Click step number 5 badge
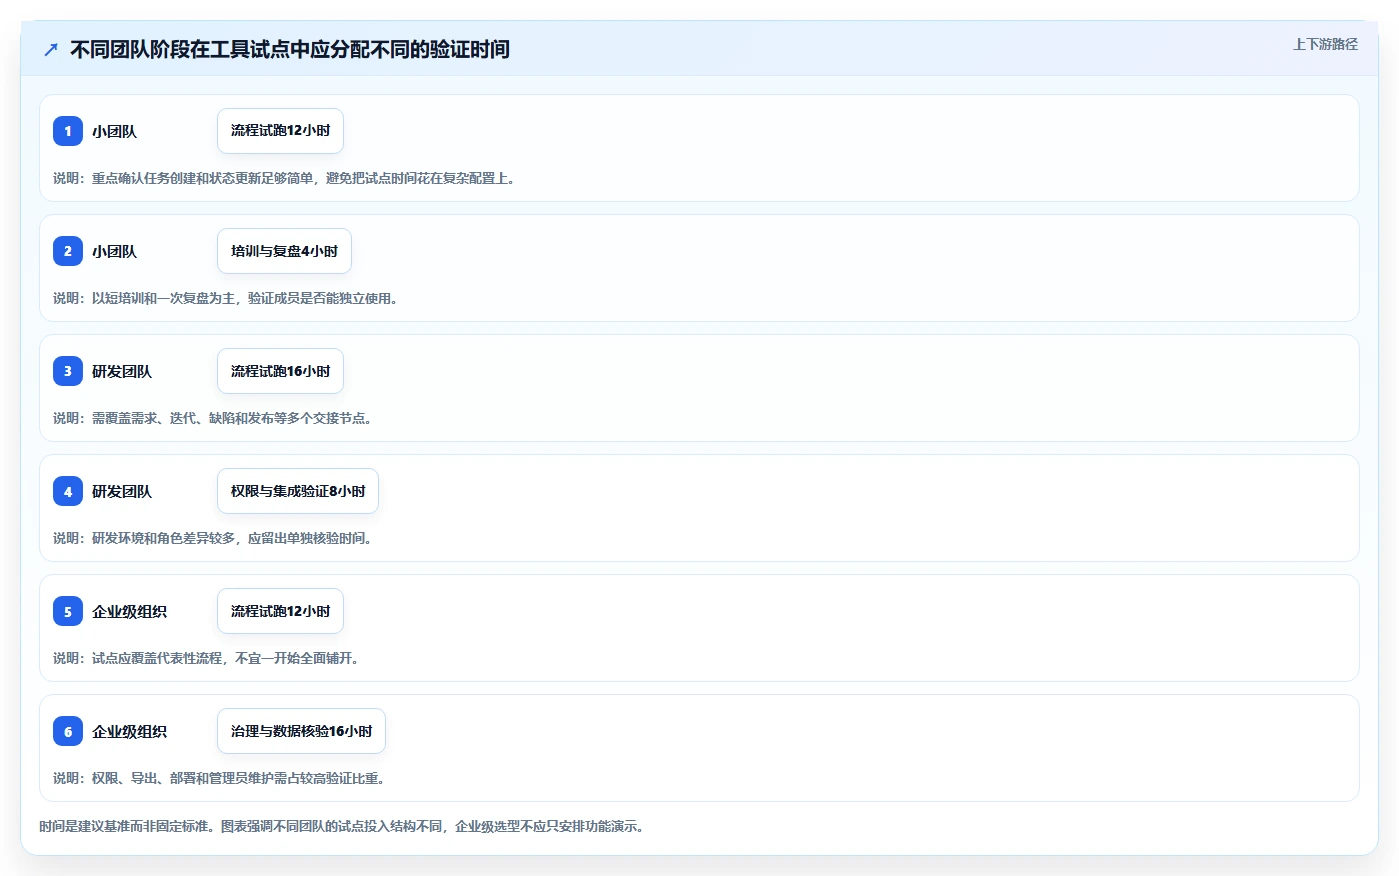 point(68,611)
